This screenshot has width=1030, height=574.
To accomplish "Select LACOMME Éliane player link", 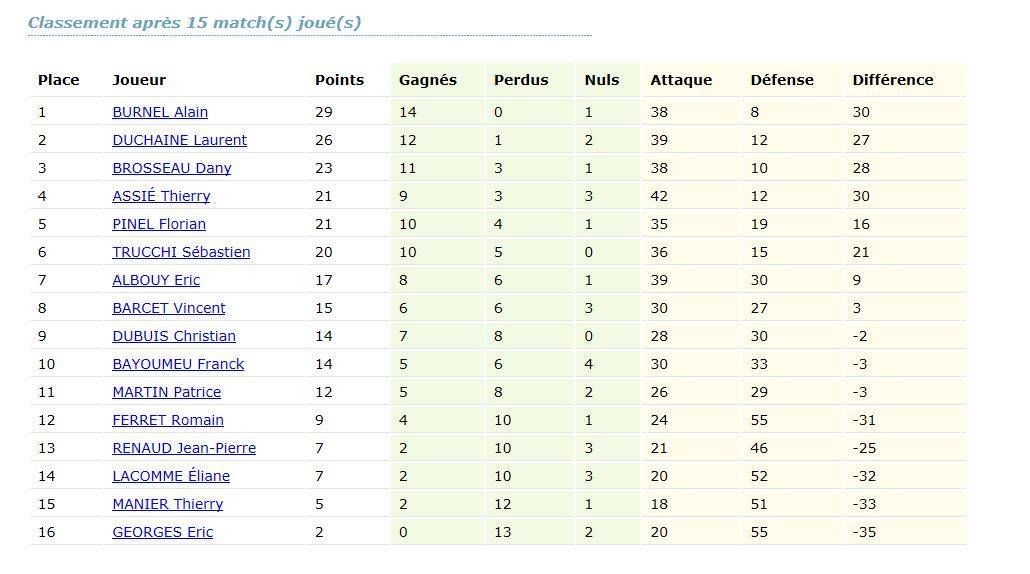I will point(171,476).
